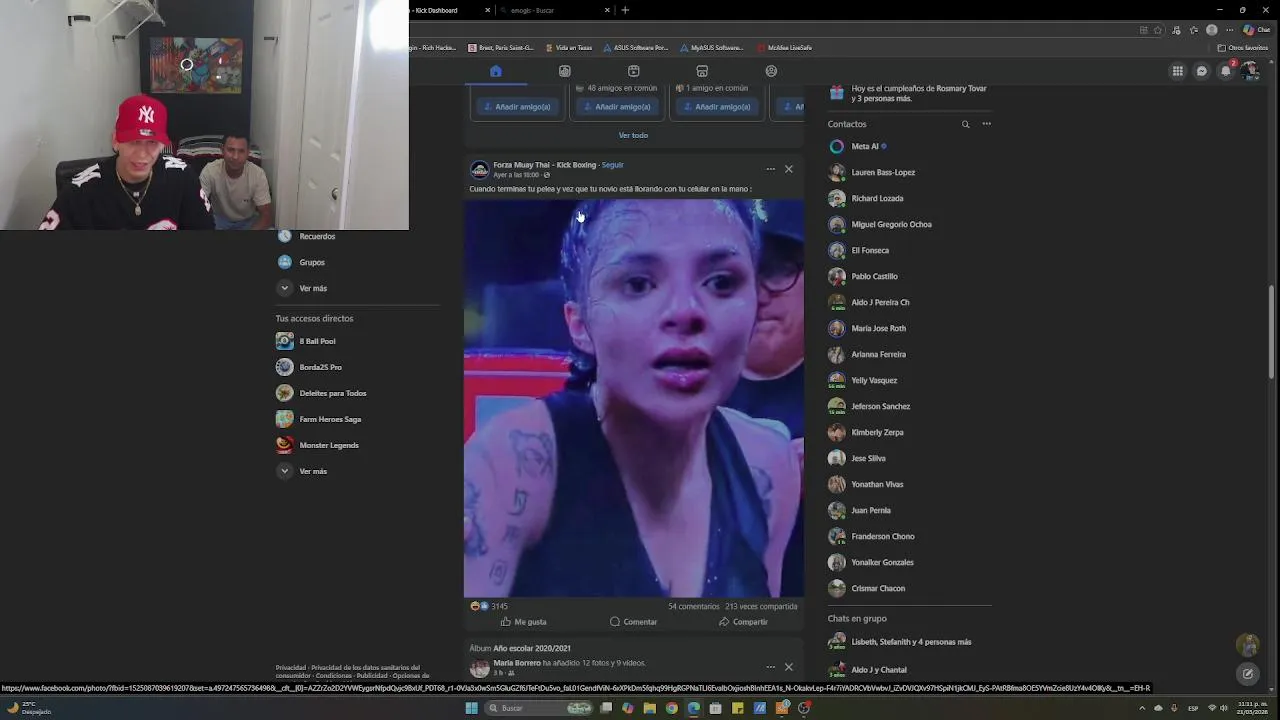1280x720 pixels.
Task: Click the taskbar Buscar search box
Action: coord(538,708)
